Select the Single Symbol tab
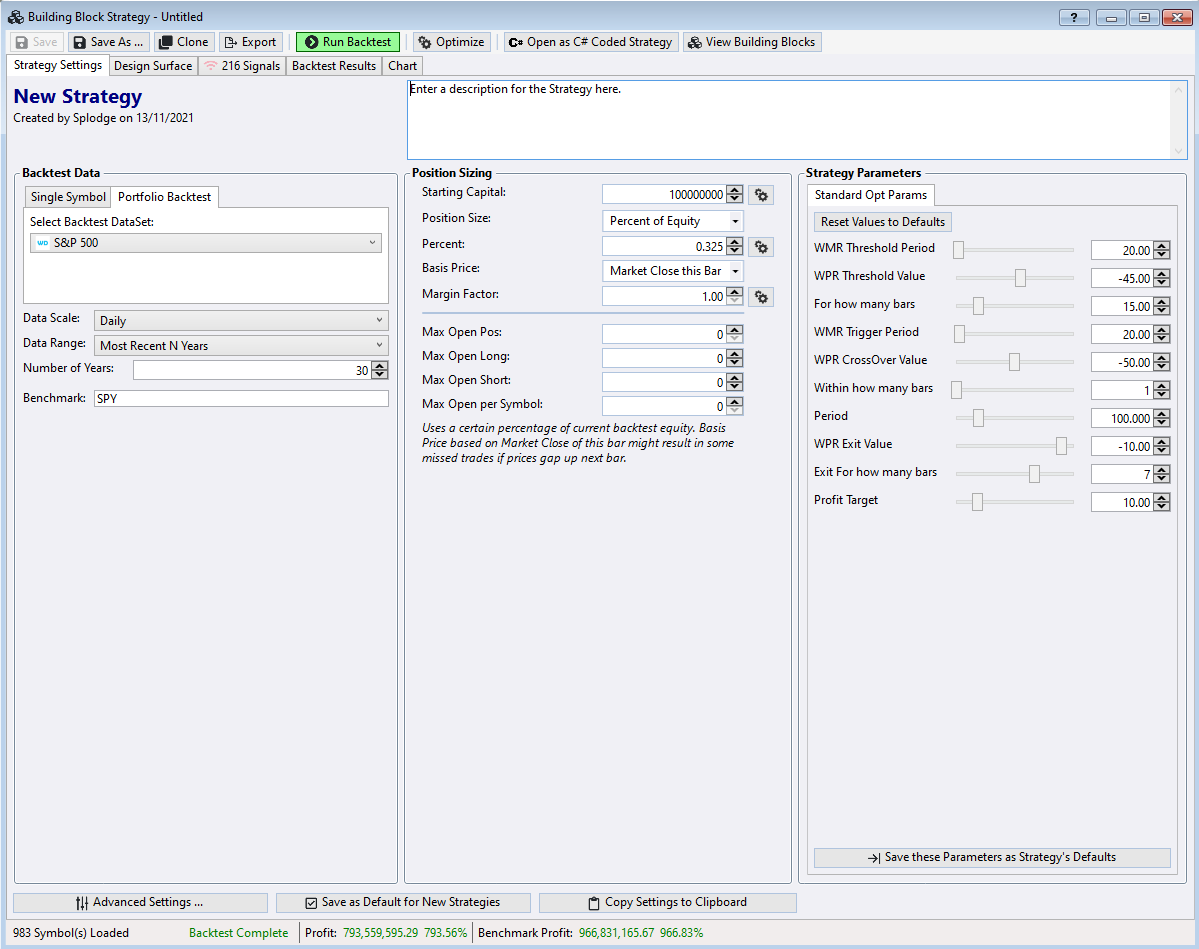This screenshot has height=949, width=1199. (x=67, y=197)
